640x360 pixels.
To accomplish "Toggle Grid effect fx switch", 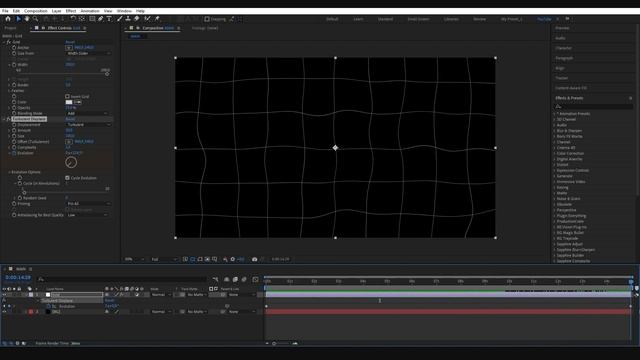I will click(x=9, y=42).
